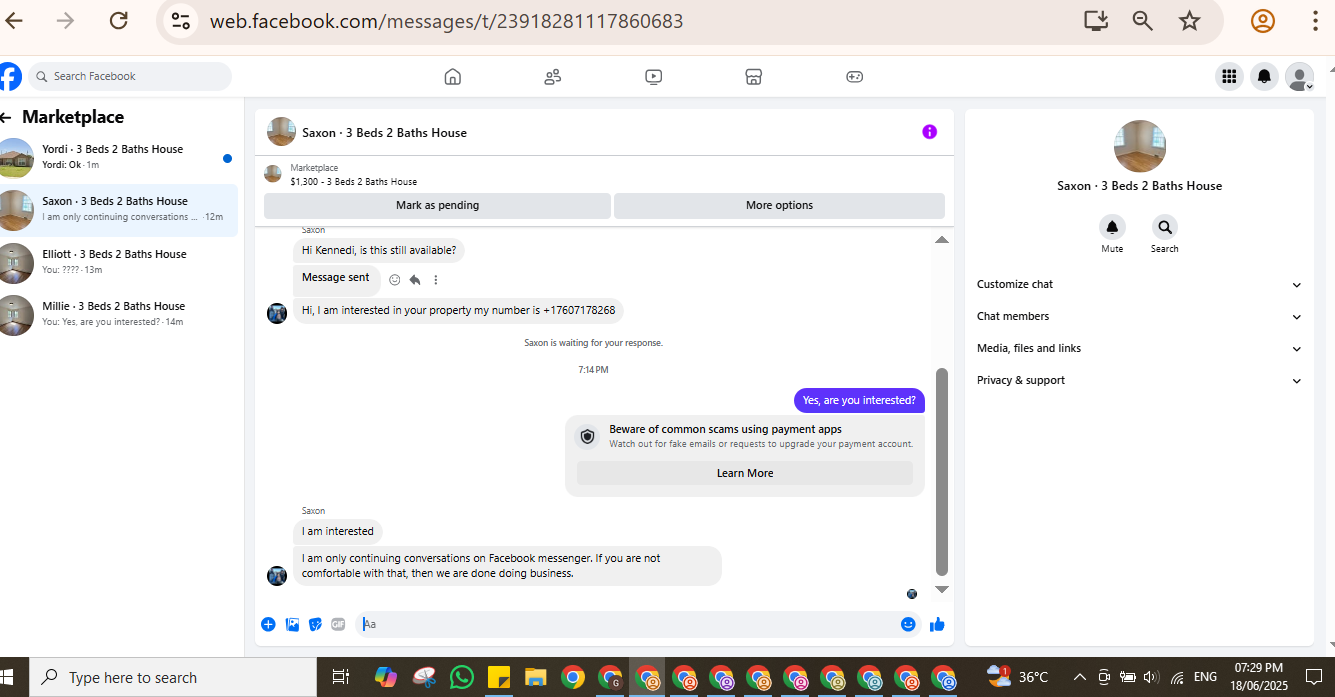Screen dimensions: 1335x697
Task: Open the Friends icon in top navigation
Action: (552, 77)
